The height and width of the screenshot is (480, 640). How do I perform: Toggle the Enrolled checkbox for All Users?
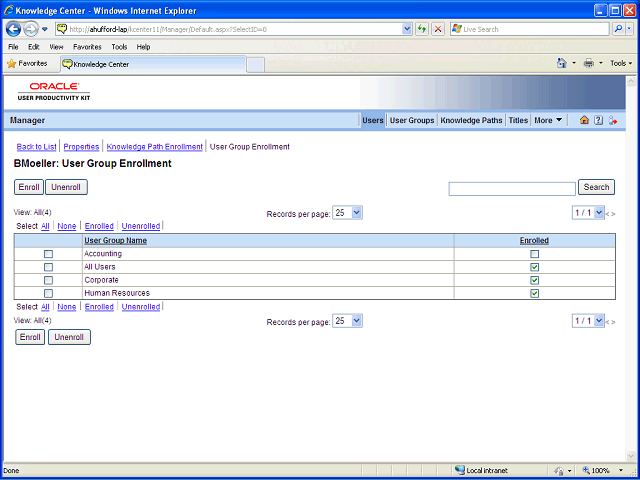tap(534, 267)
